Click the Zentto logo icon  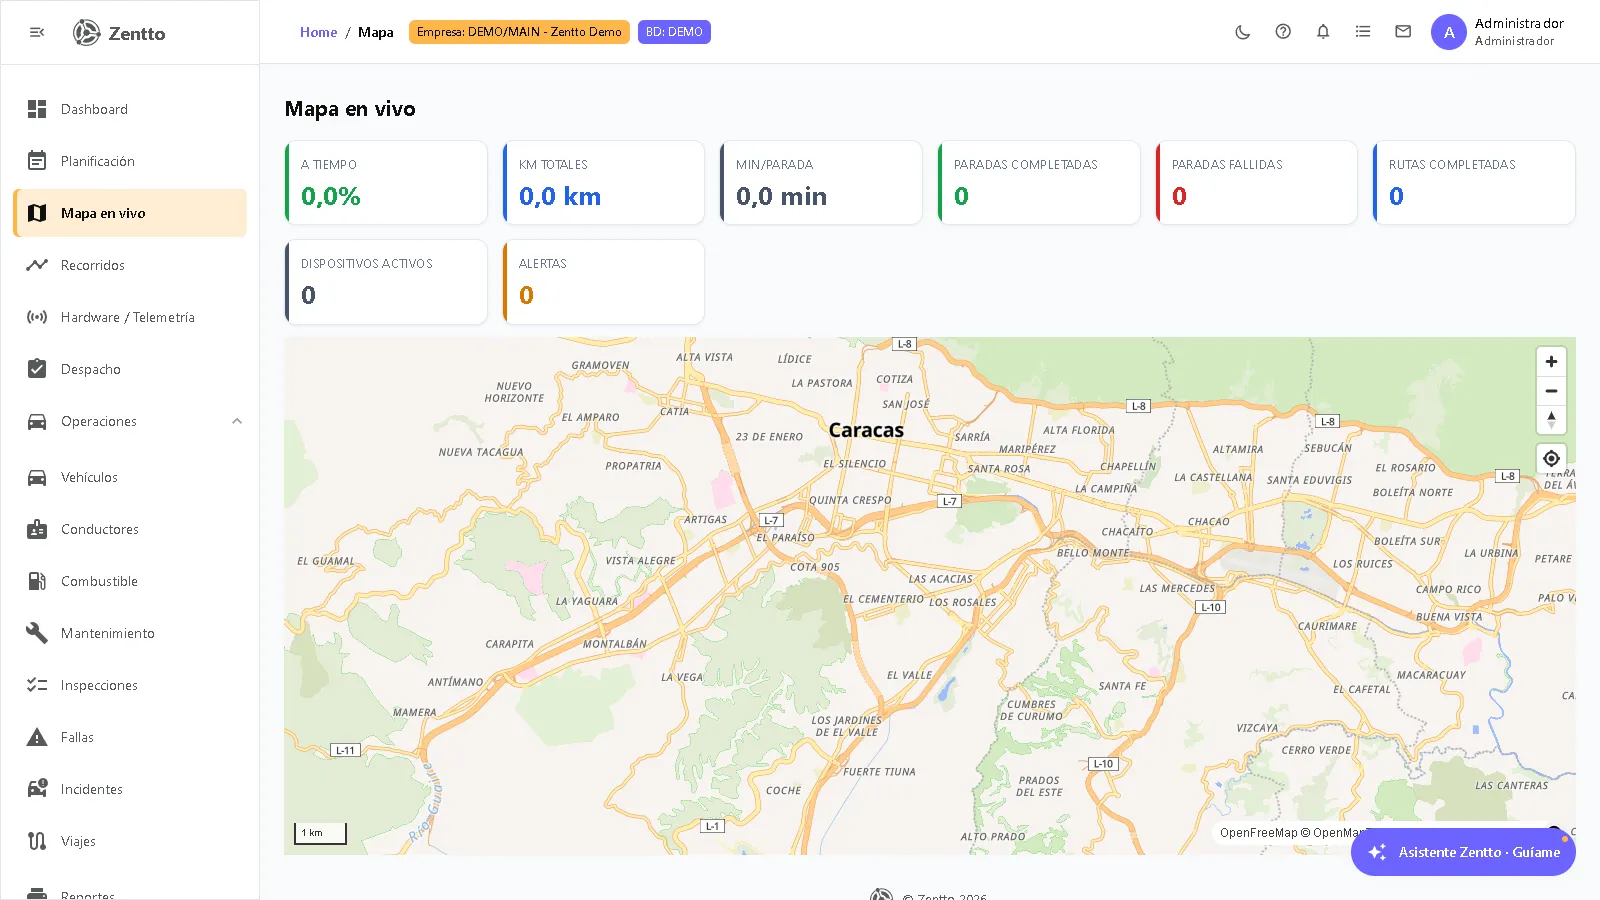[x=87, y=33]
